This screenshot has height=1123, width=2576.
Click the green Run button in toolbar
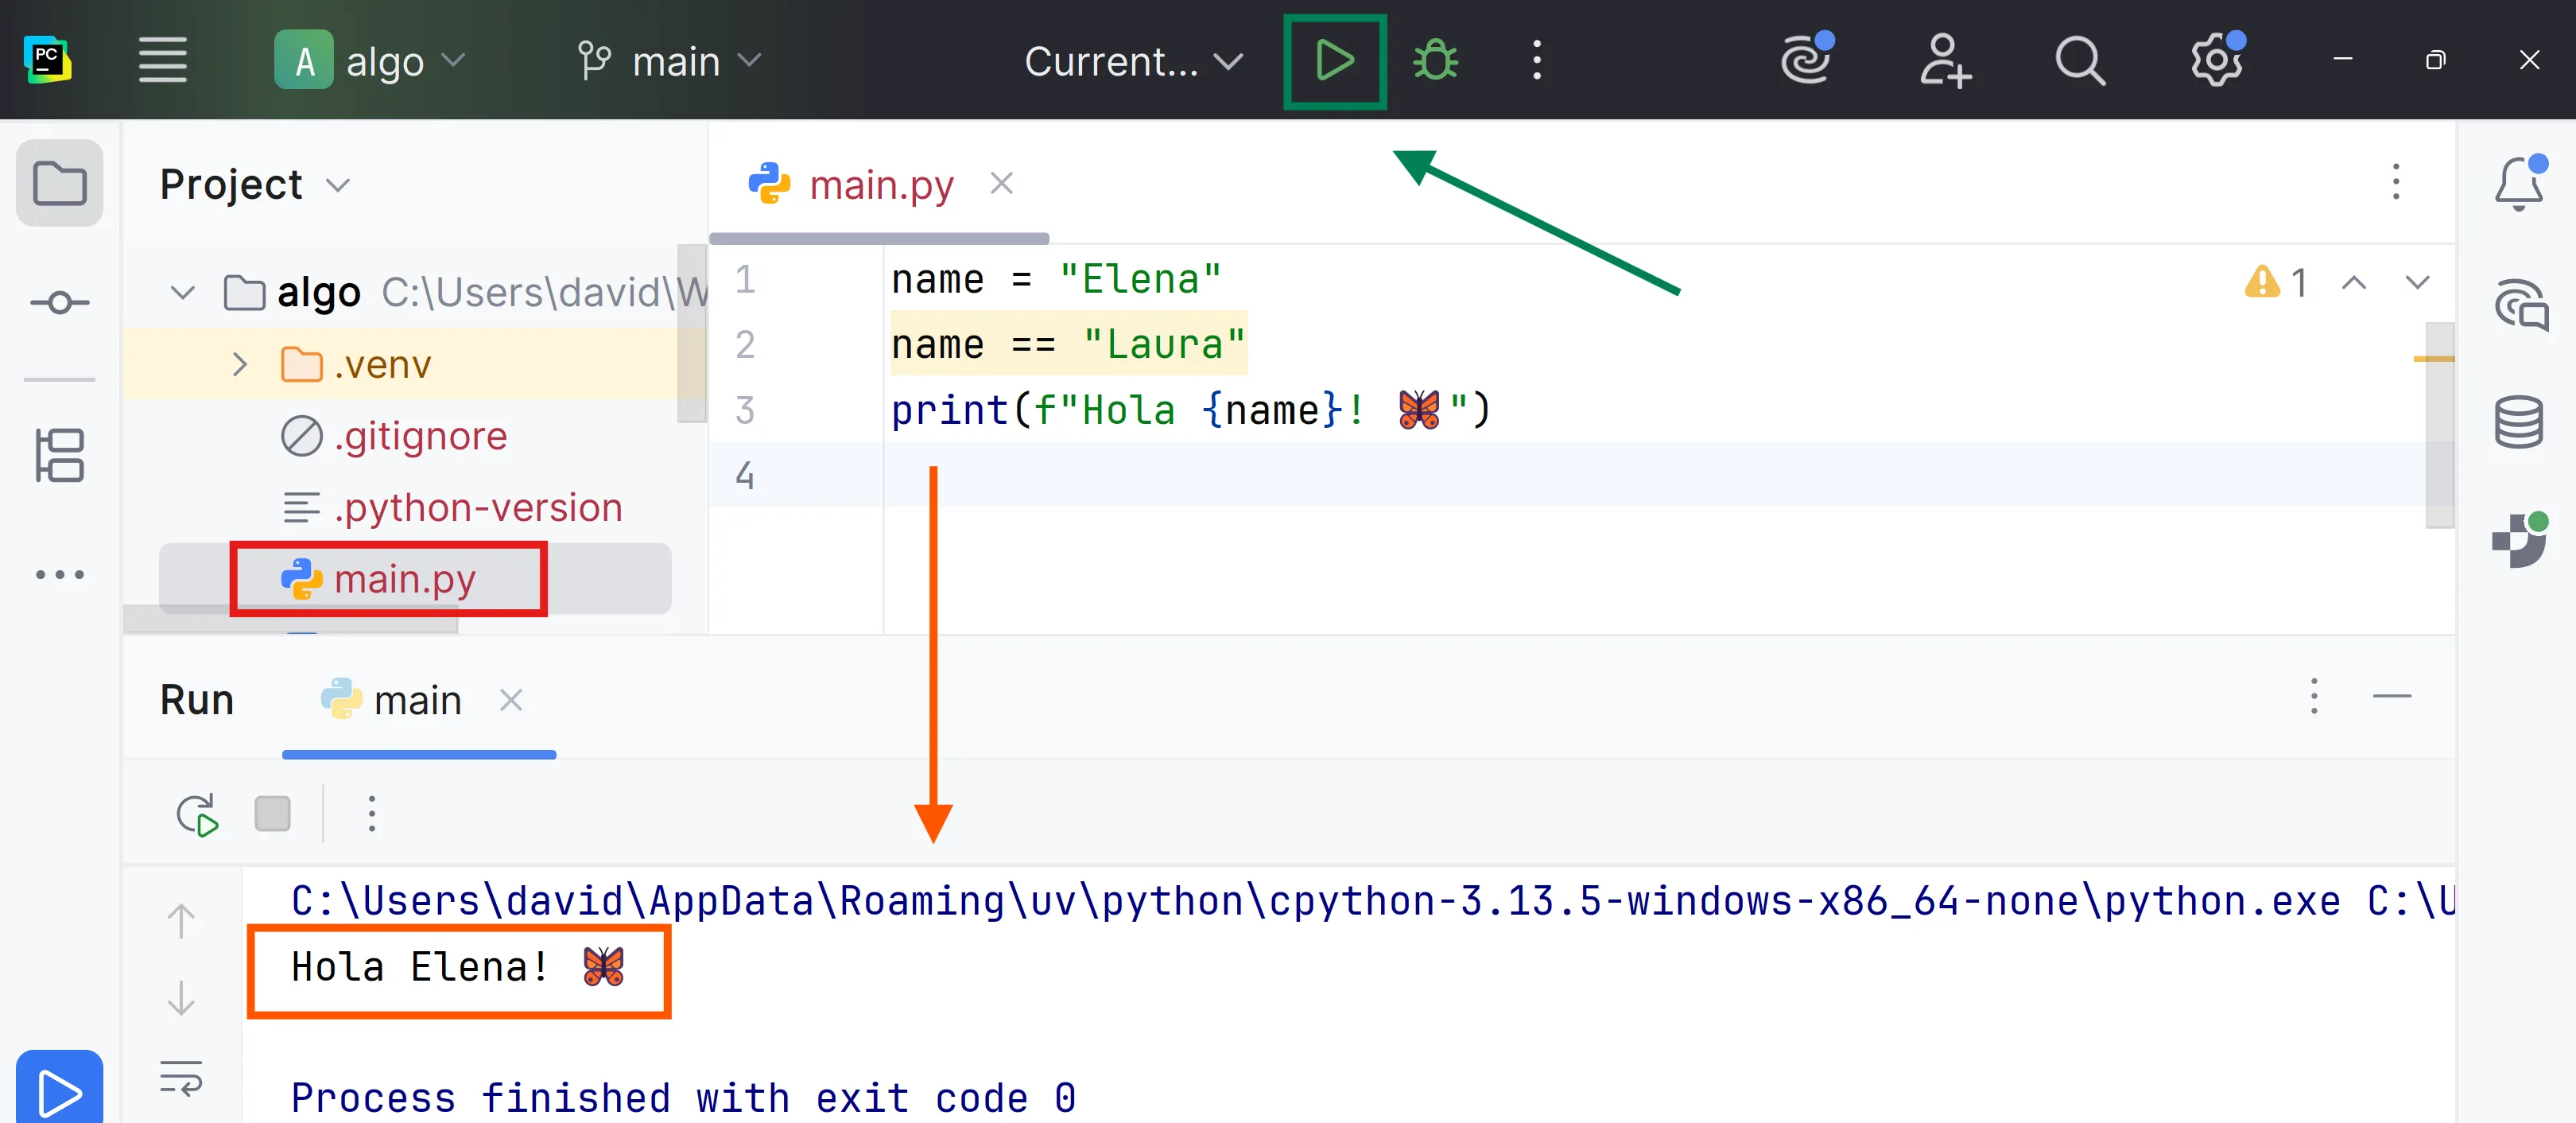tap(1334, 61)
